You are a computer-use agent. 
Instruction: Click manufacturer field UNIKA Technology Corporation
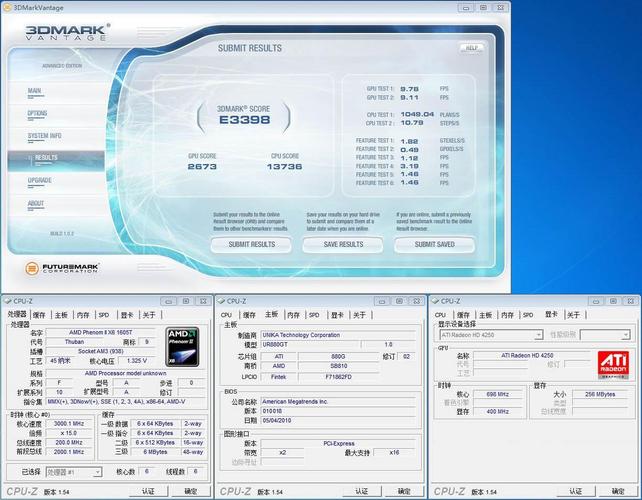[x=338, y=335]
